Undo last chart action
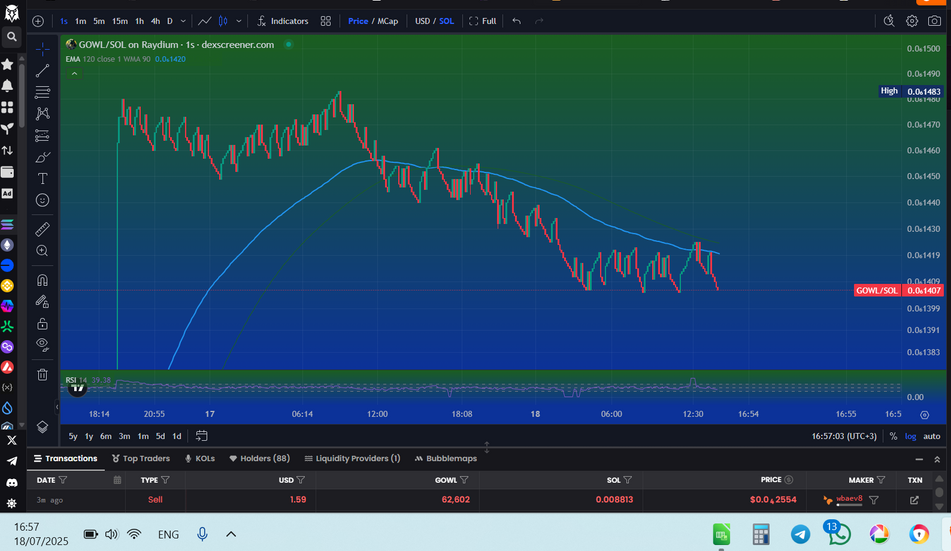The image size is (951, 551). tap(517, 21)
